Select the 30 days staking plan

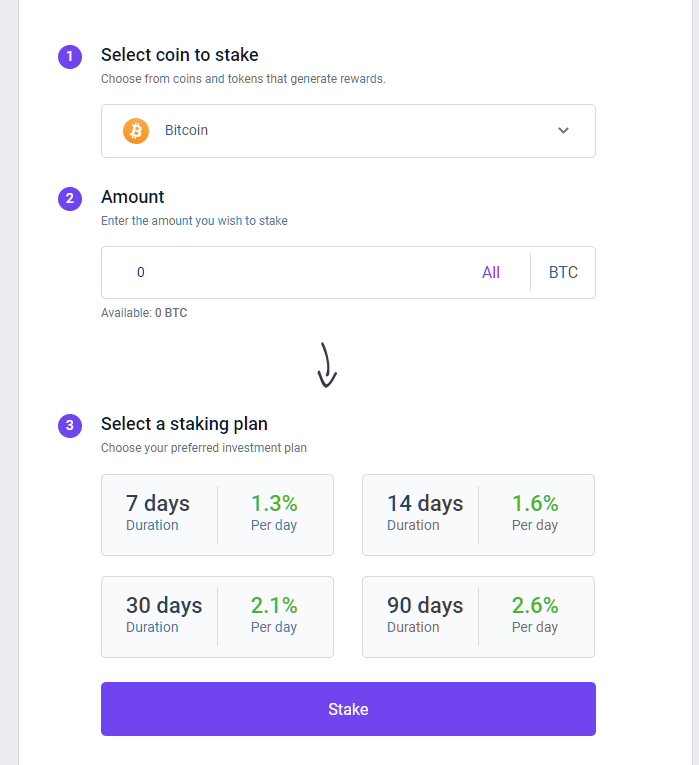[x=218, y=617]
